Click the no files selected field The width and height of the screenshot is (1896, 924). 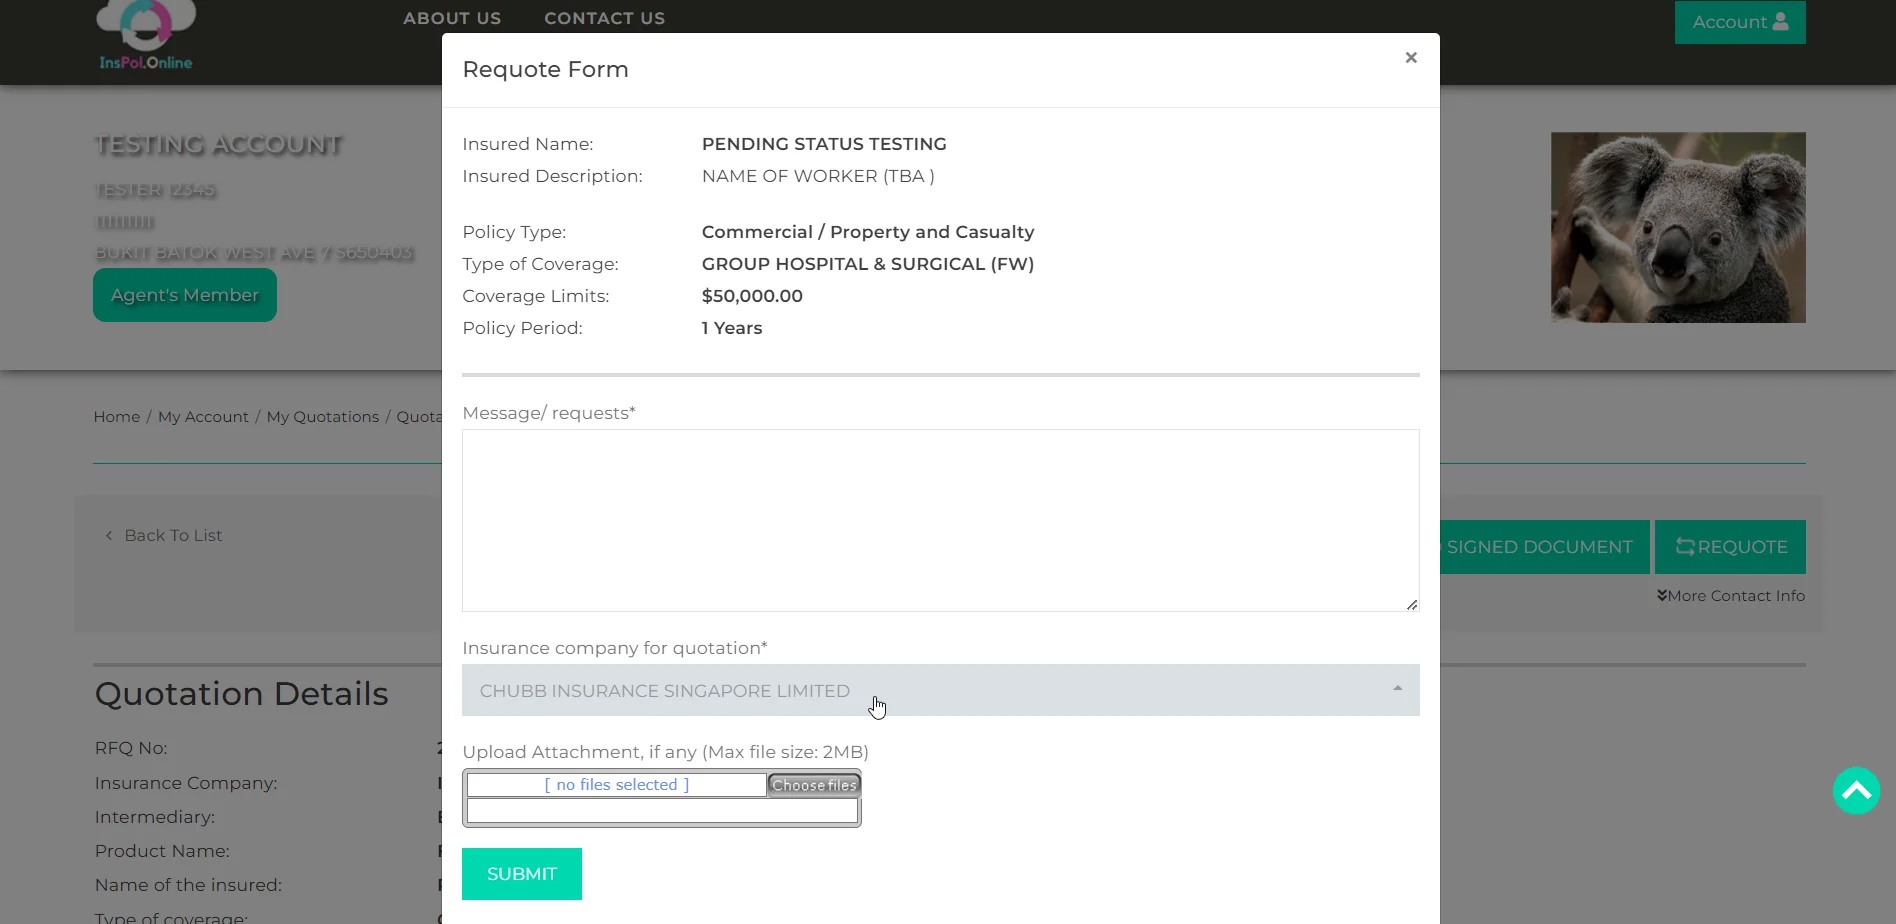point(616,785)
